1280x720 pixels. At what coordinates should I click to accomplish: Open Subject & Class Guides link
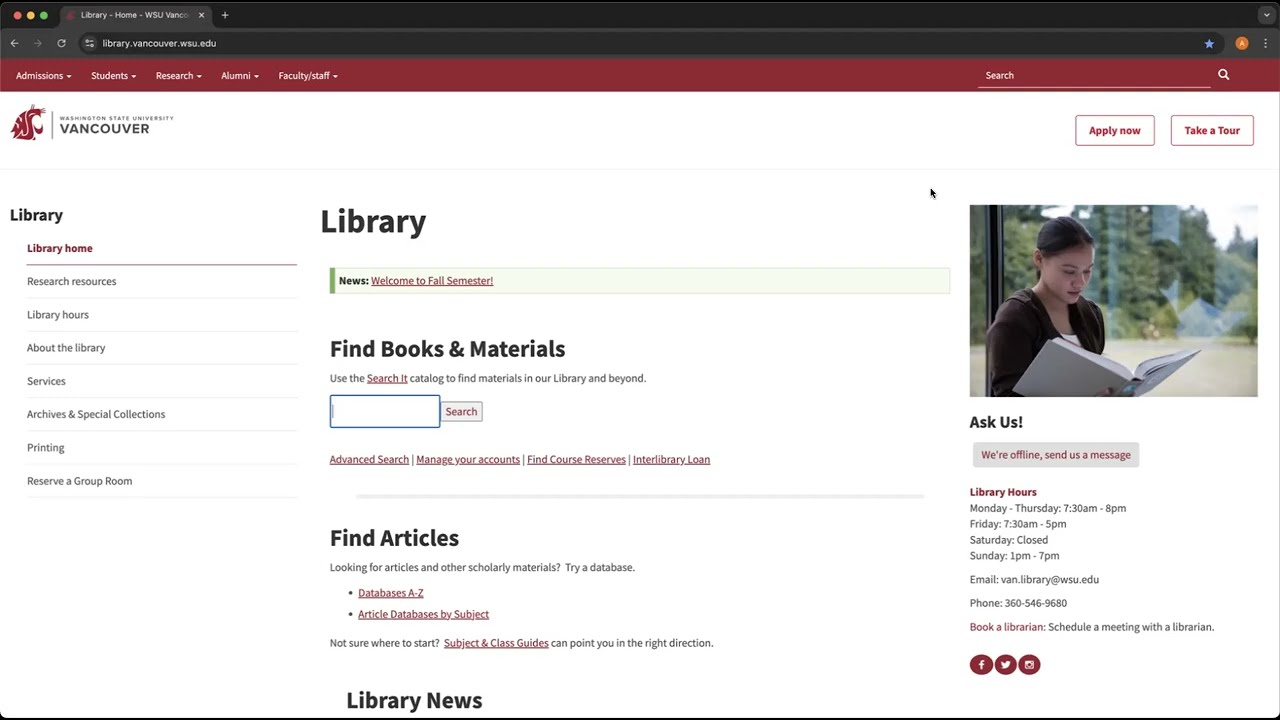[x=496, y=643]
